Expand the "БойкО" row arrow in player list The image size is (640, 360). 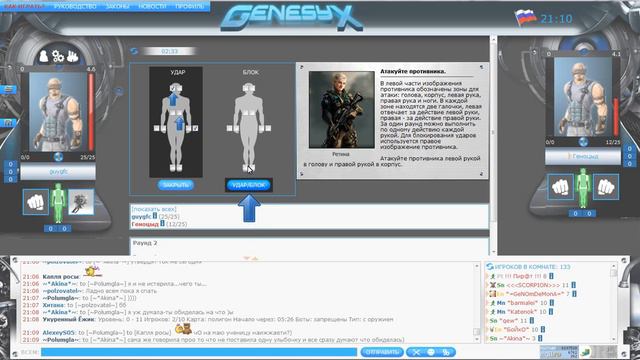[x=486, y=329]
